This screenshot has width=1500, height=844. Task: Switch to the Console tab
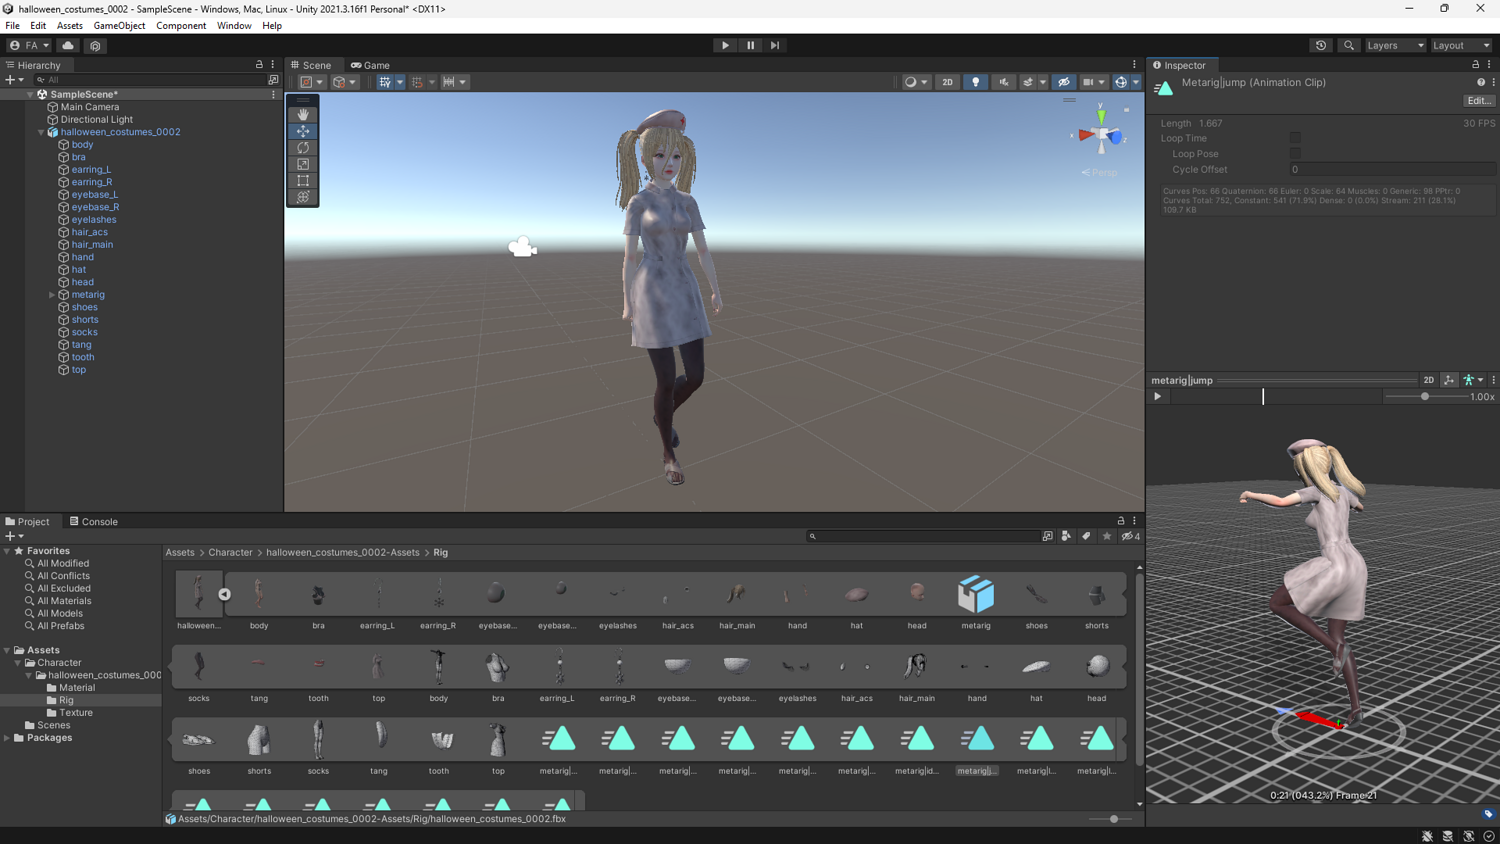[93, 522]
